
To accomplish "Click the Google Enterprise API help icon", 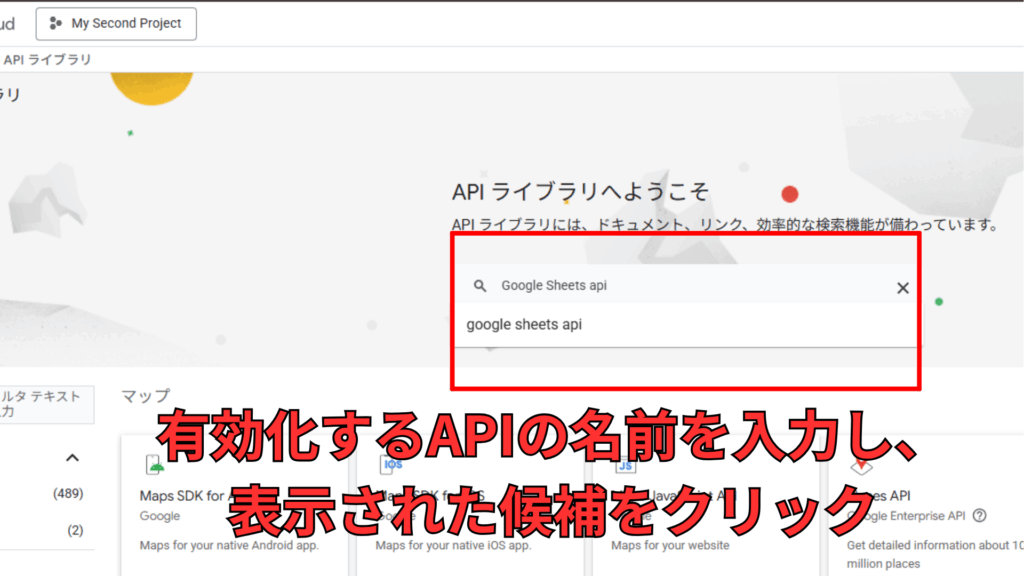I will point(980,515).
